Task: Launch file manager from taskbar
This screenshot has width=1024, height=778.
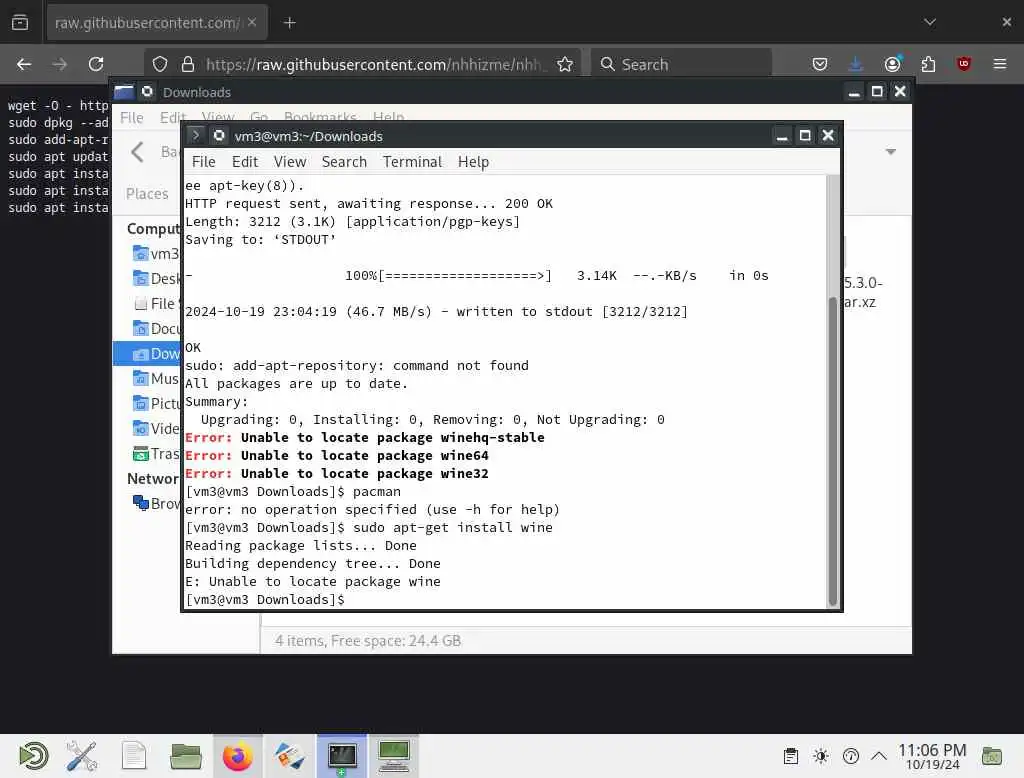Action: 186,756
